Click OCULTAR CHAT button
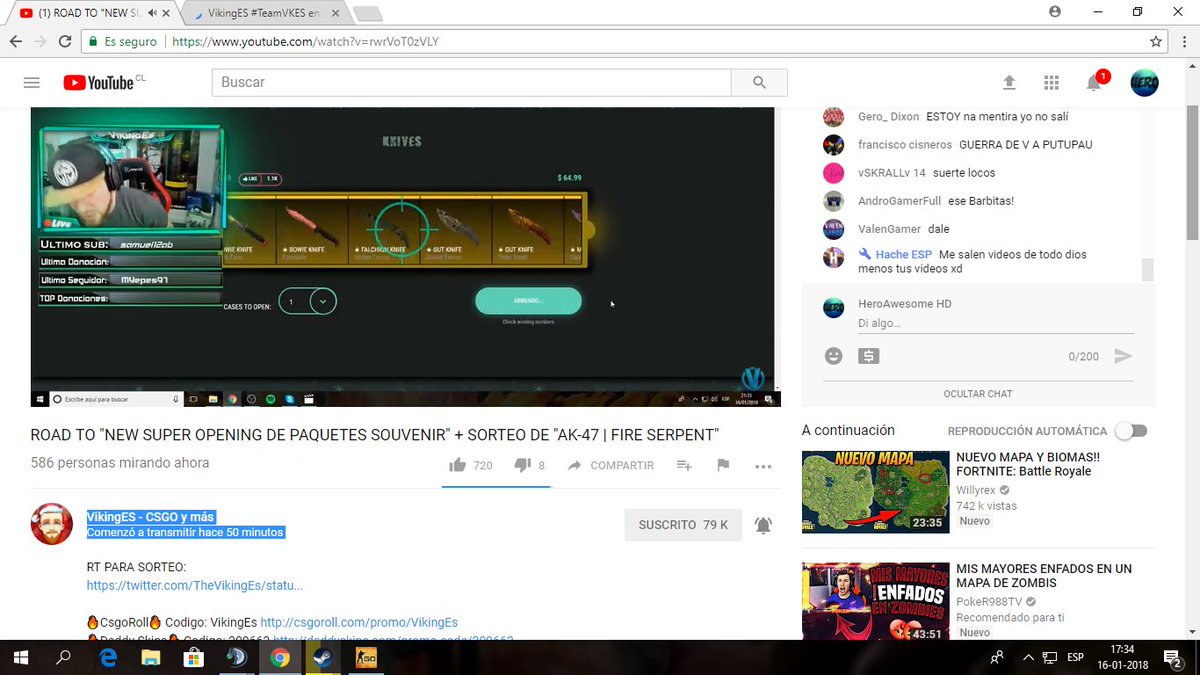This screenshot has height=675, width=1200. coord(978,394)
